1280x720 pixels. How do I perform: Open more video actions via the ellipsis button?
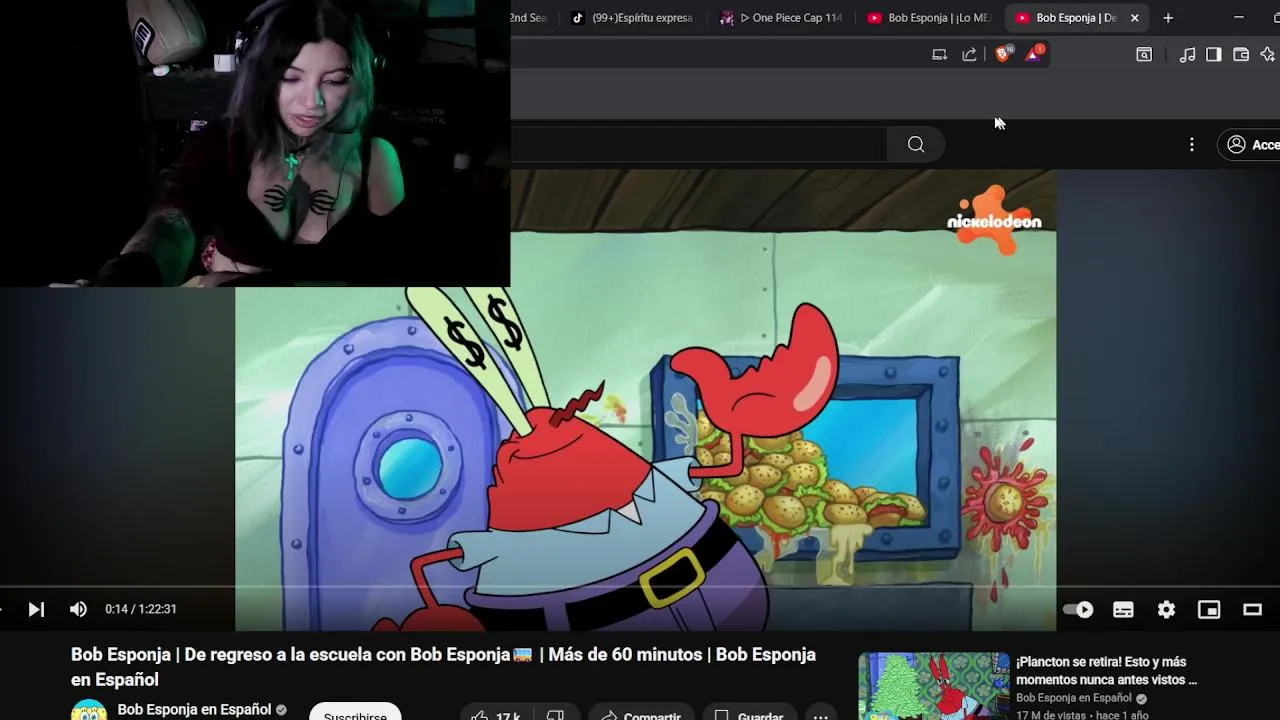coord(820,713)
